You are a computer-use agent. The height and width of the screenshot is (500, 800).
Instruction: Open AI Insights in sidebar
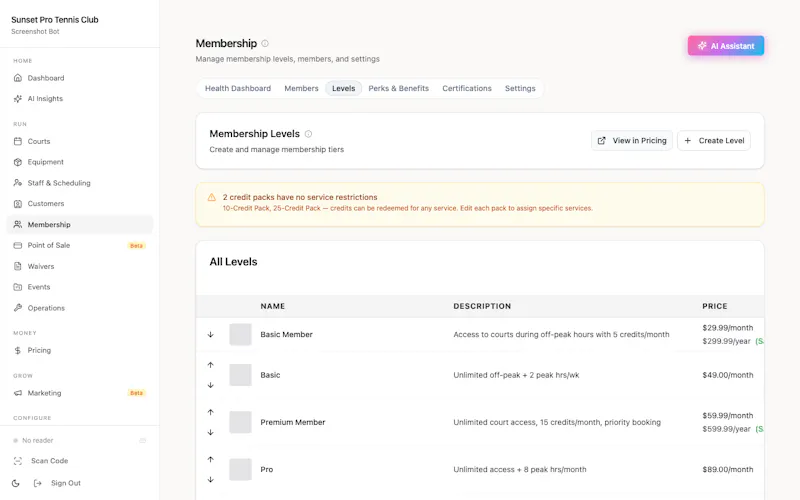click(x=80, y=98)
